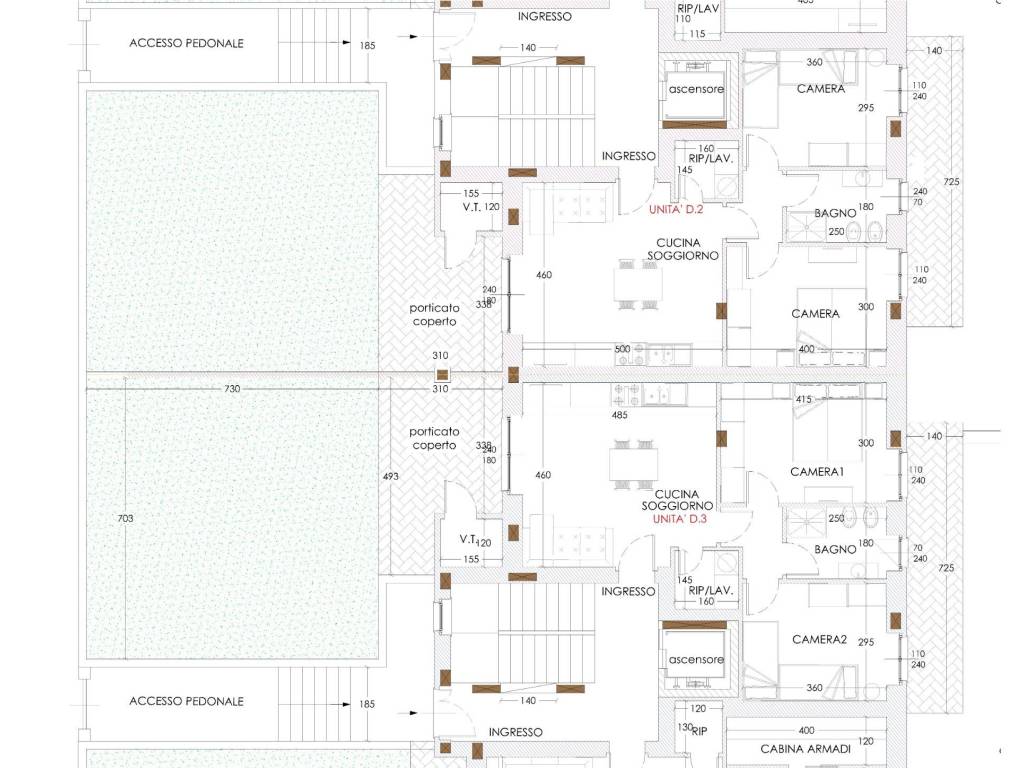Click the red "UNITA' D.2" label
The width and height of the screenshot is (1024, 768).
pyautogui.click(x=676, y=210)
